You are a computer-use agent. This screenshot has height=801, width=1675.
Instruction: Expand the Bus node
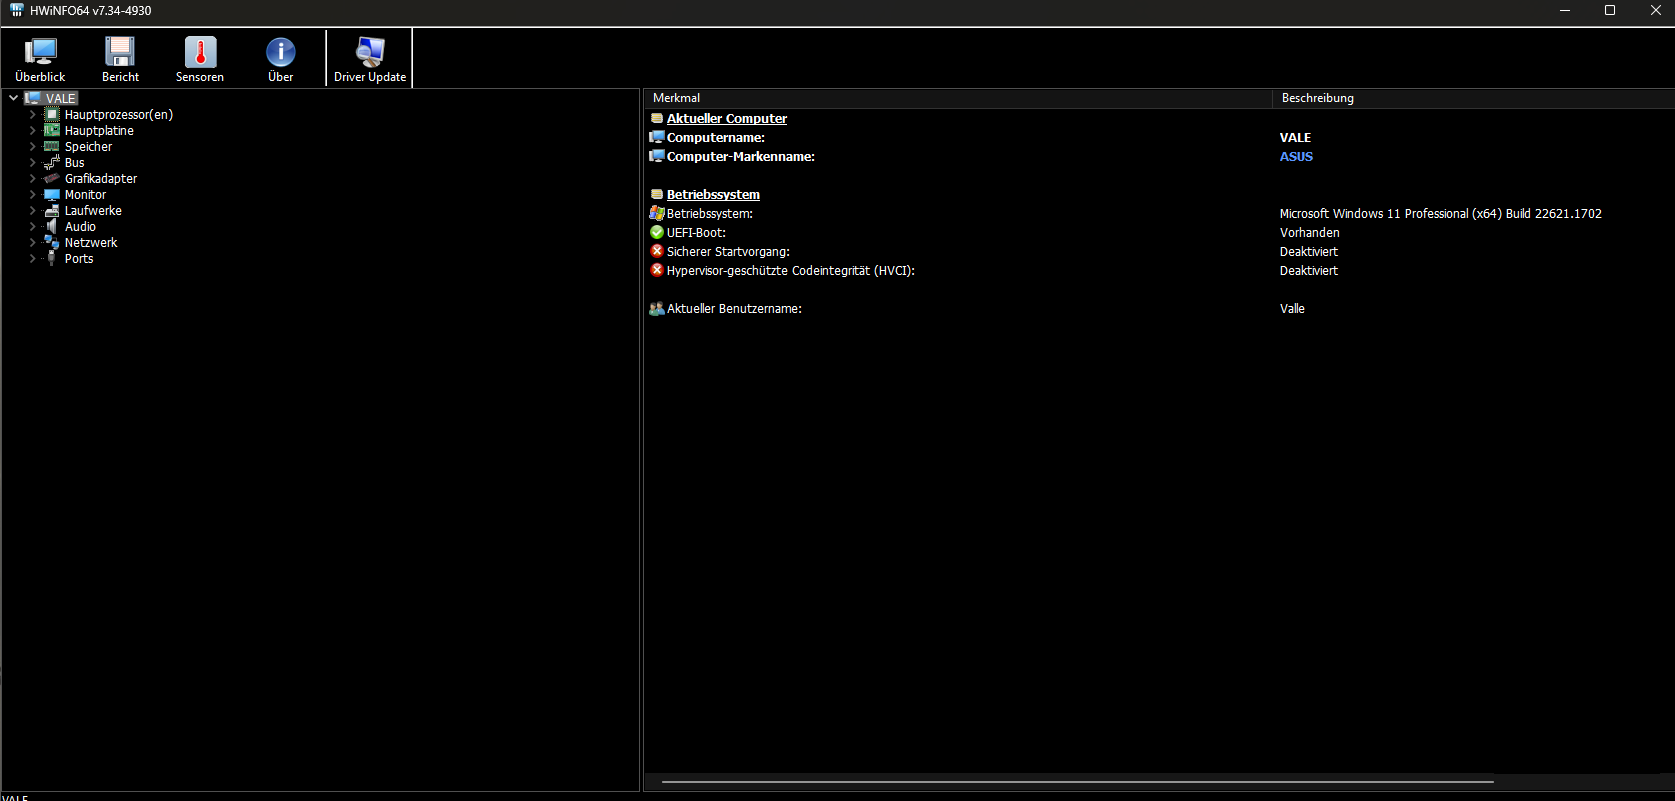[32, 162]
